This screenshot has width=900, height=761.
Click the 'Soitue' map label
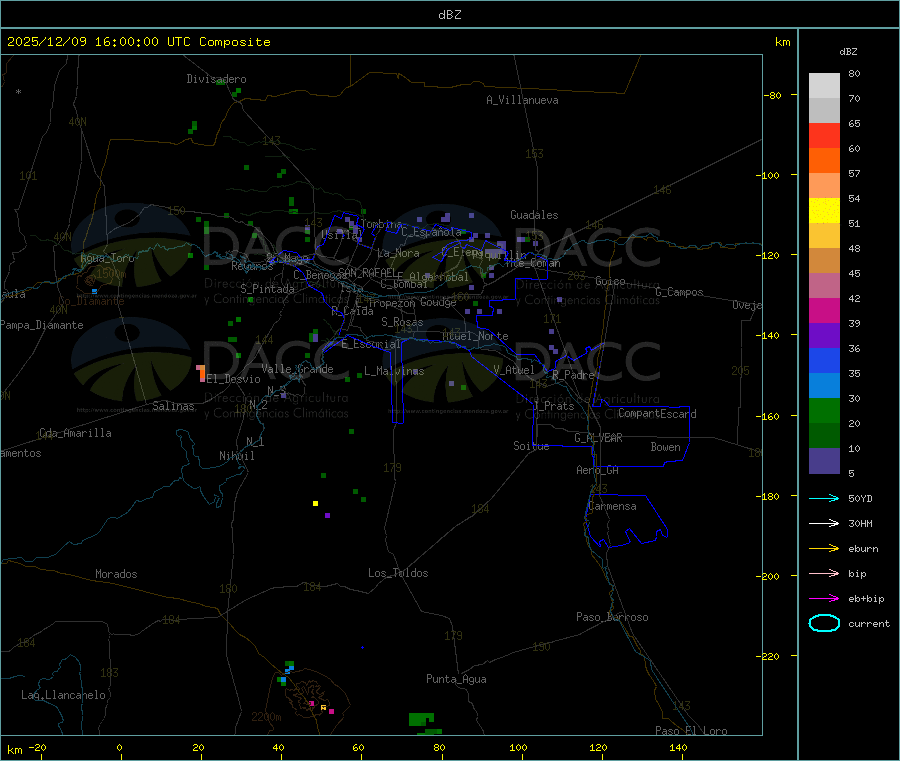pyautogui.click(x=531, y=446)
